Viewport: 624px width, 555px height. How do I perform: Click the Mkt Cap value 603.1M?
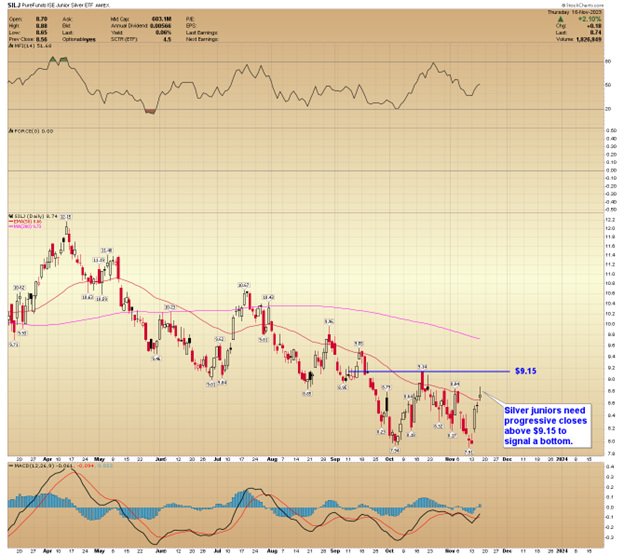tap(162, 19)
